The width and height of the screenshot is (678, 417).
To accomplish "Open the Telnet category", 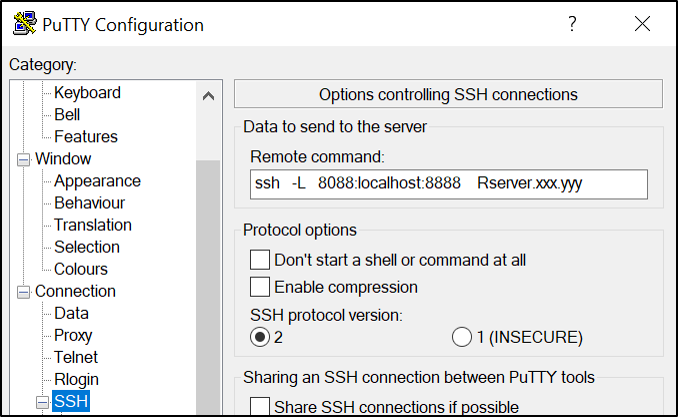I will coord(76,357).
